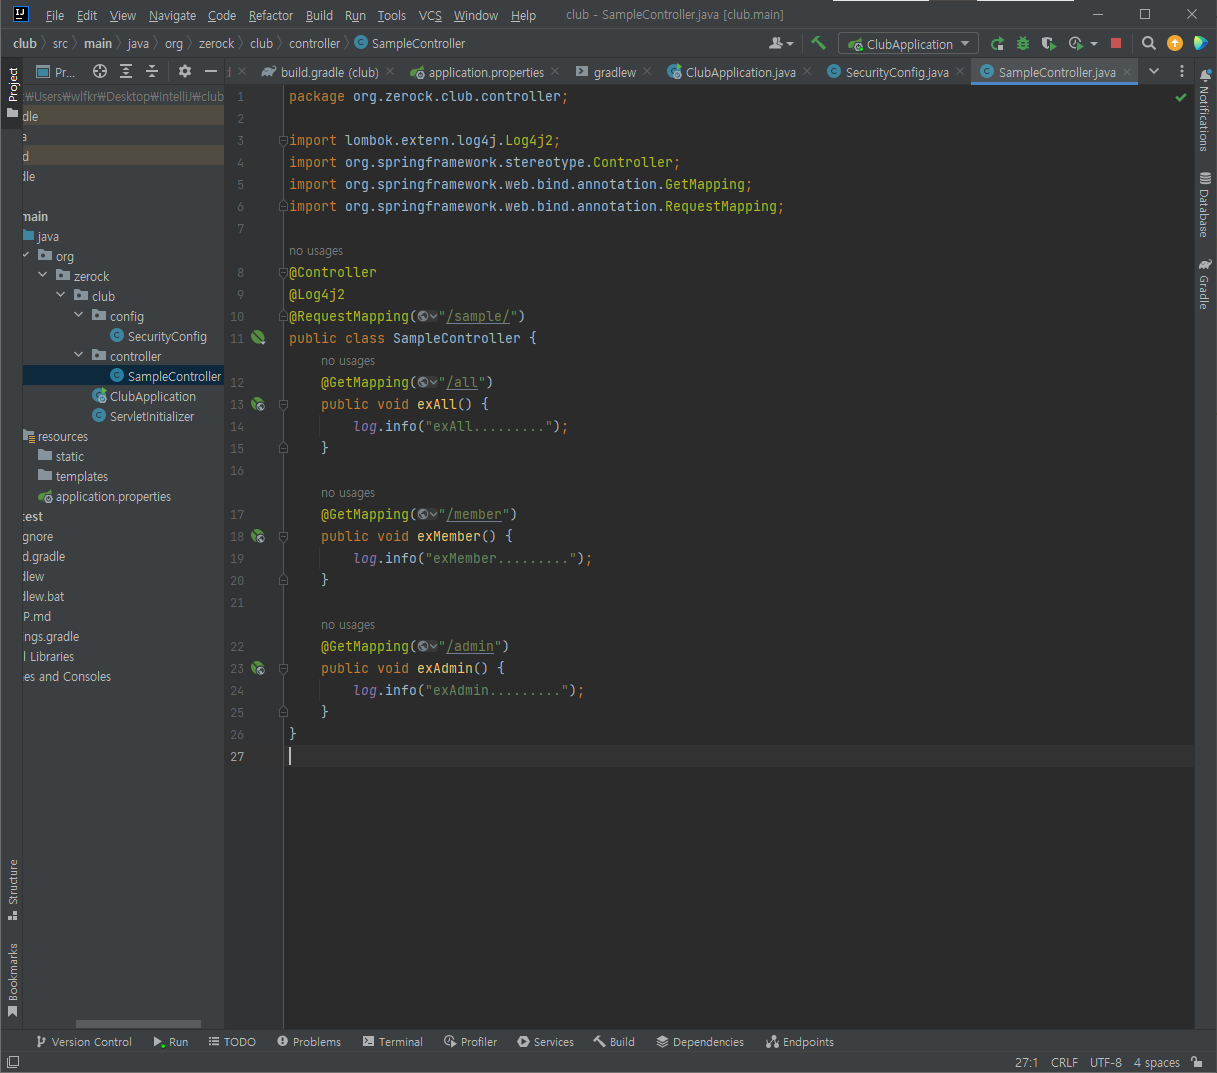Open the editor tabs more-options kebab menu

[x=1182, y=71]
